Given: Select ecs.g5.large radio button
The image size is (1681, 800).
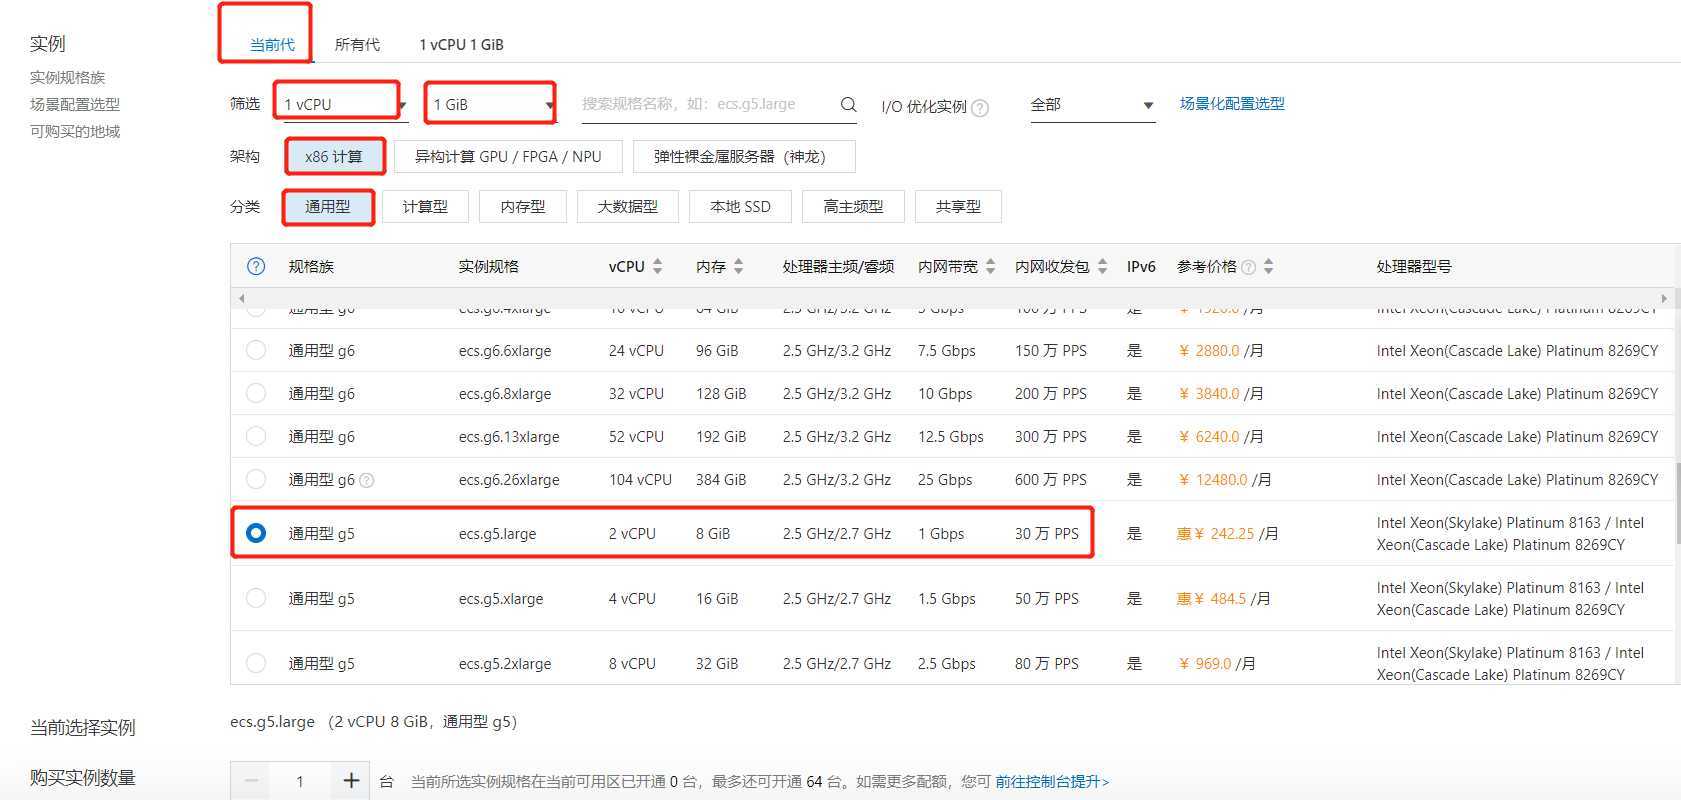Looking at the screenshot, I should (x=256, y=533).
